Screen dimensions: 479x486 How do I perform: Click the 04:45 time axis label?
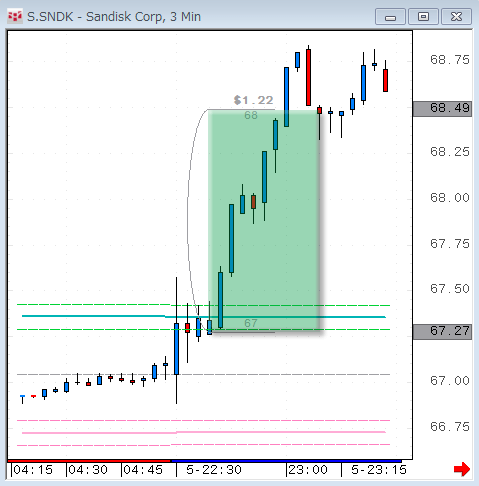(143, 470)
